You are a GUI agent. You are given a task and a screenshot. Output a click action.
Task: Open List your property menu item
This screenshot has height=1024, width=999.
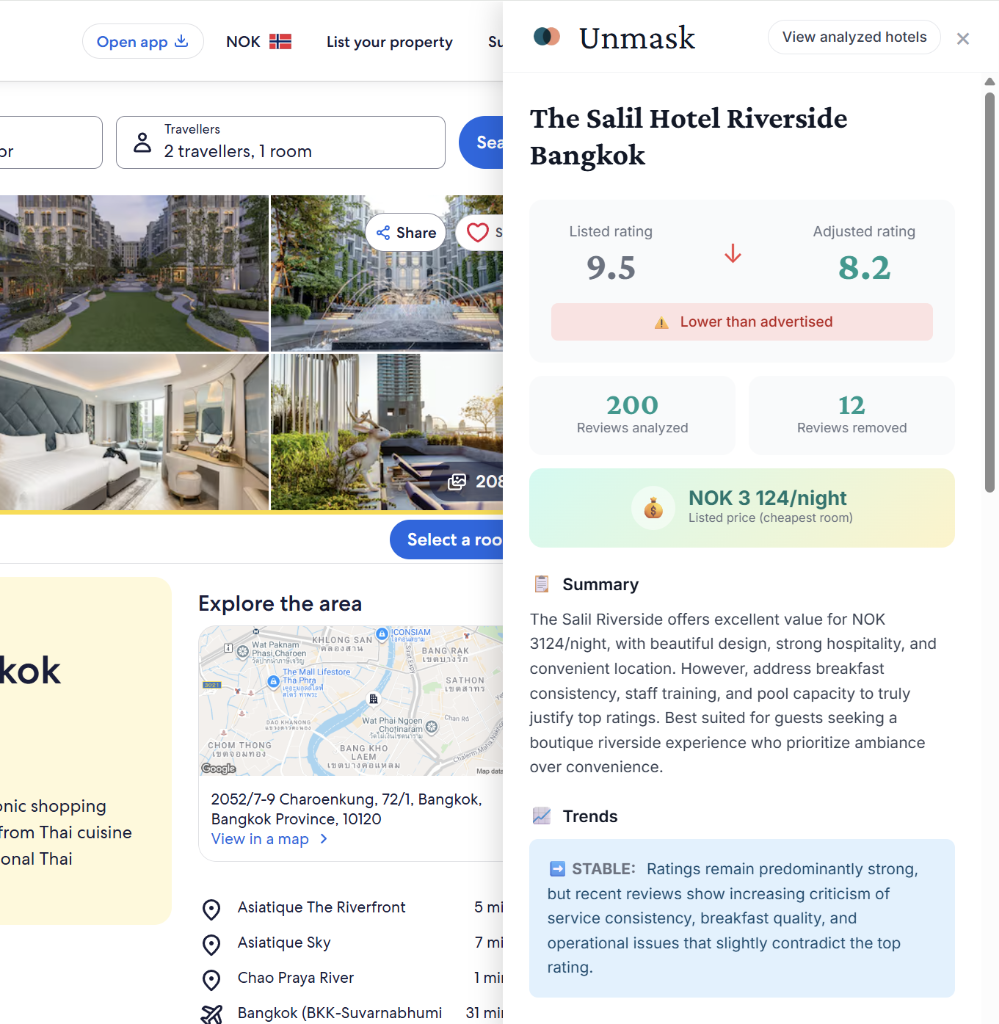pyautogui.click(x=389, y=42)
